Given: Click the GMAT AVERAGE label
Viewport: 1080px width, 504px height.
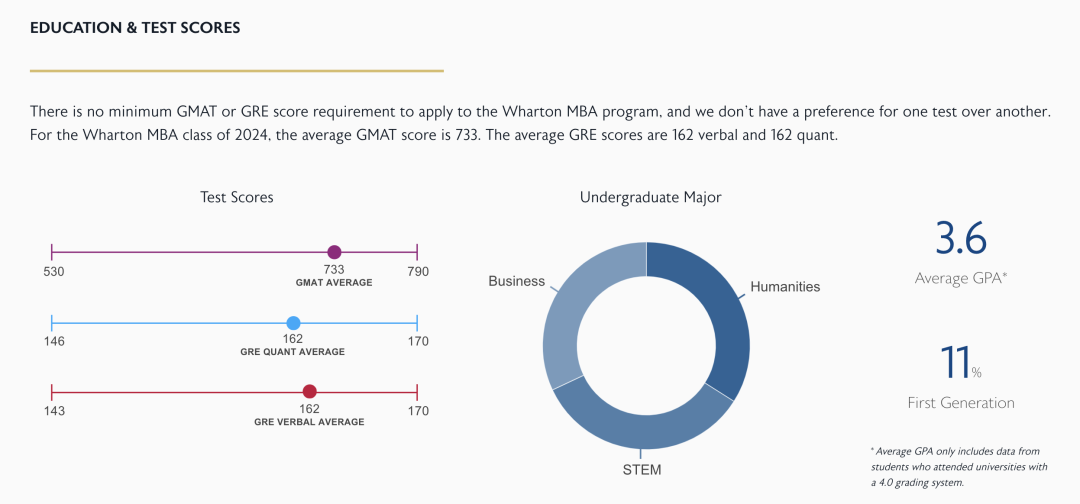Looking at the screenshot, I should pos(334,283).
